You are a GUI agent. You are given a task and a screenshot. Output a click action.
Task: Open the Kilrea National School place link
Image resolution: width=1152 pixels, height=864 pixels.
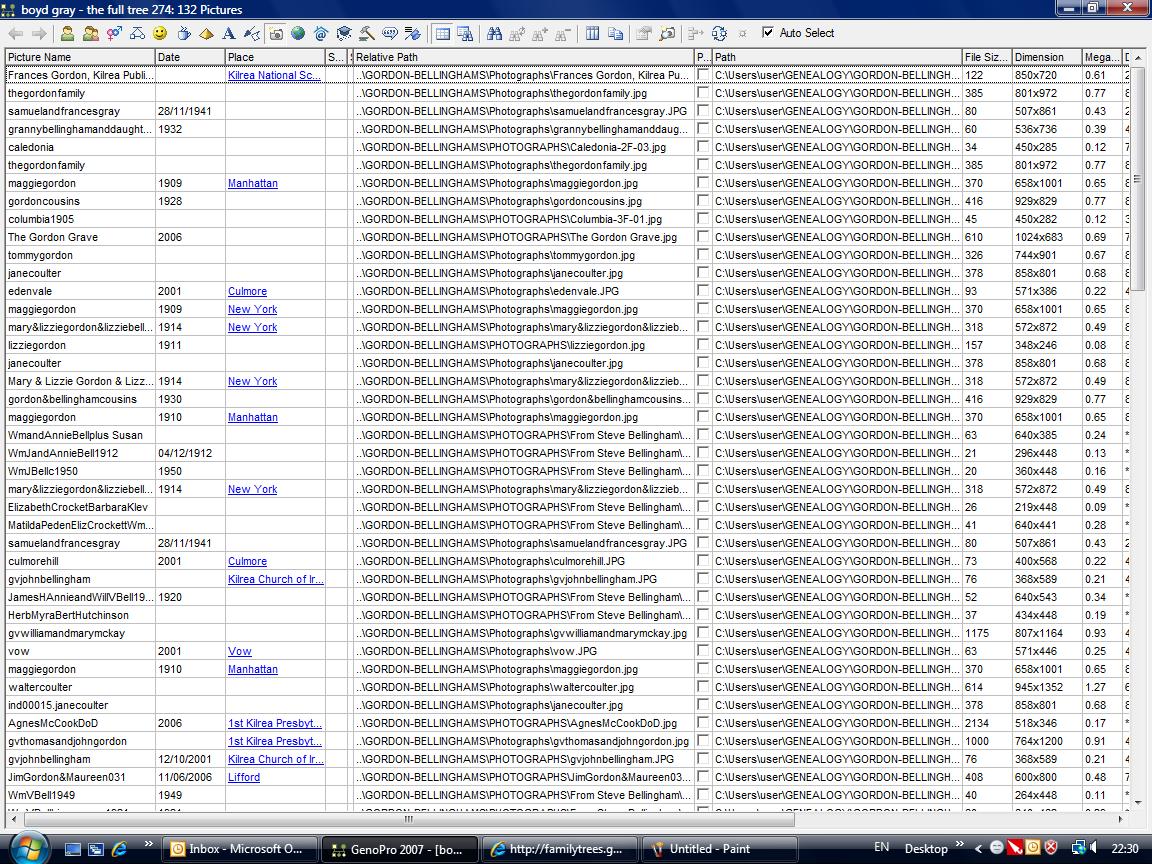[x=274, y=75]
